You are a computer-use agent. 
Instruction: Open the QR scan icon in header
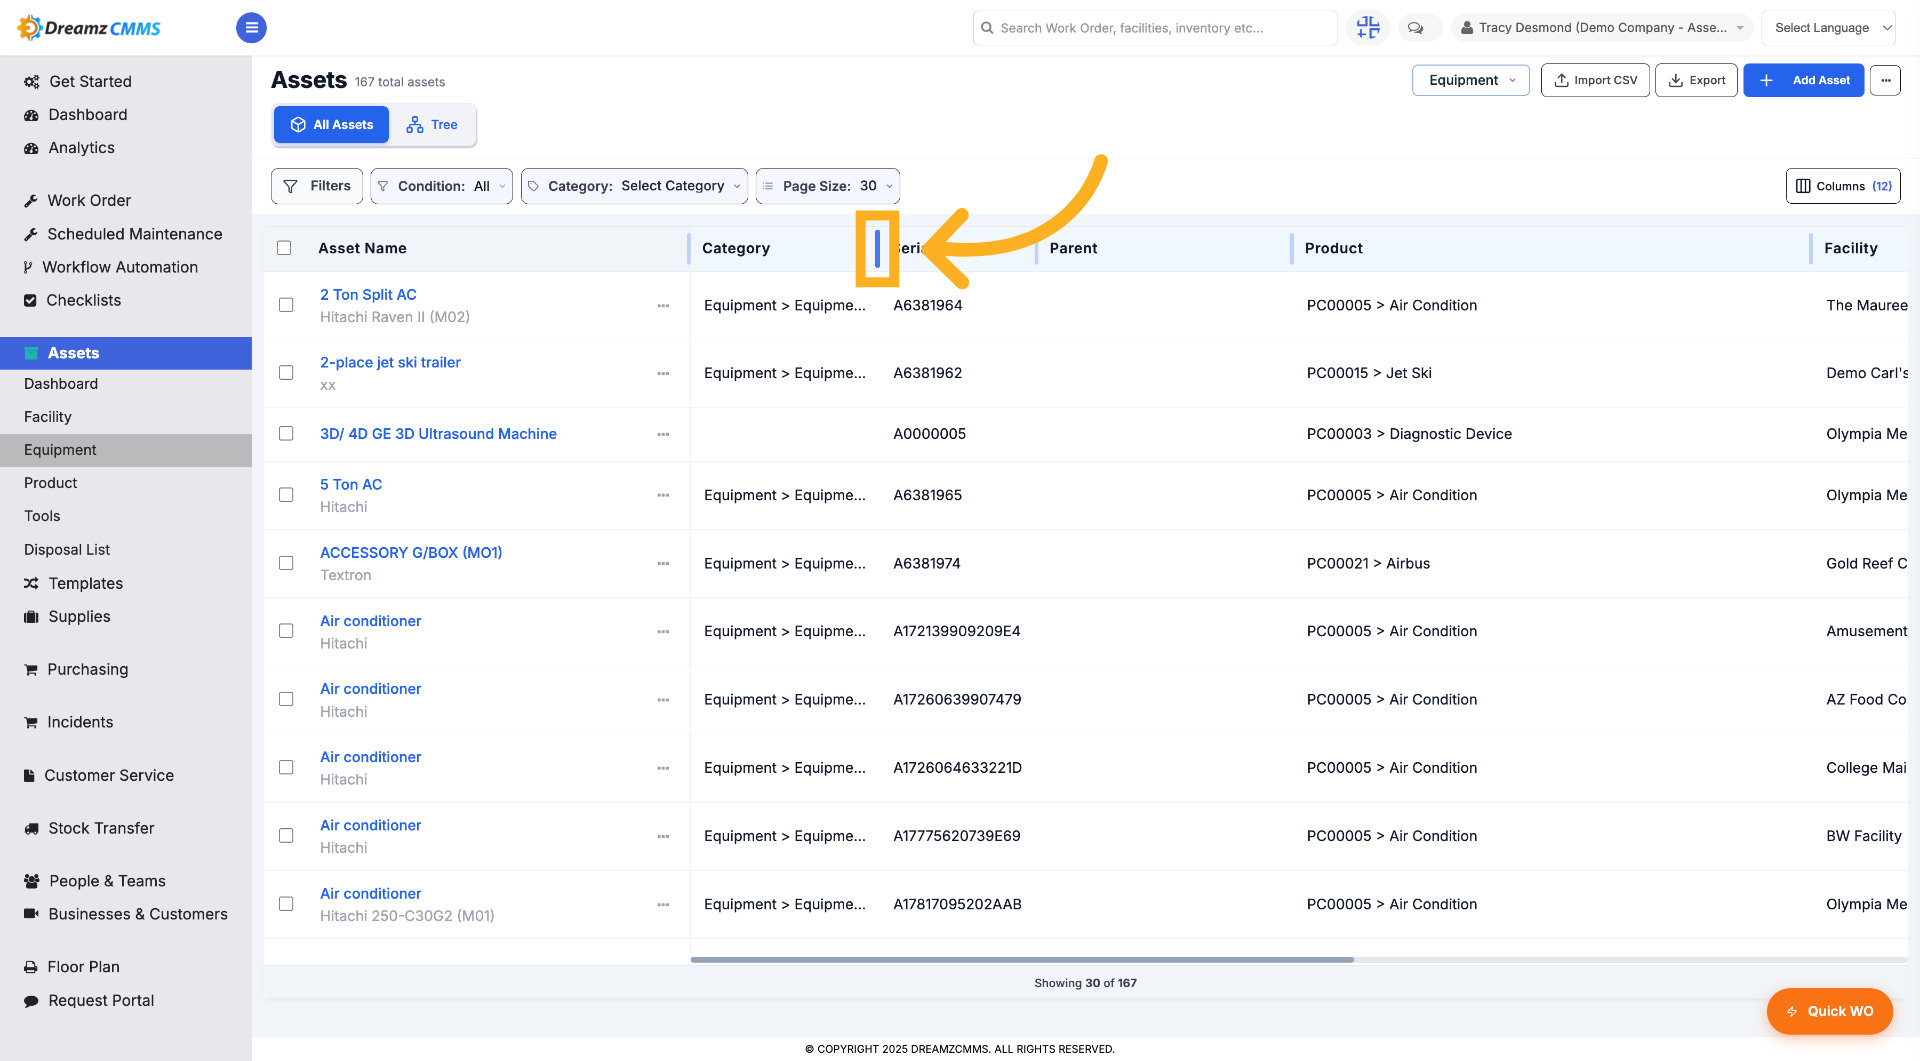pos(1367,27)
